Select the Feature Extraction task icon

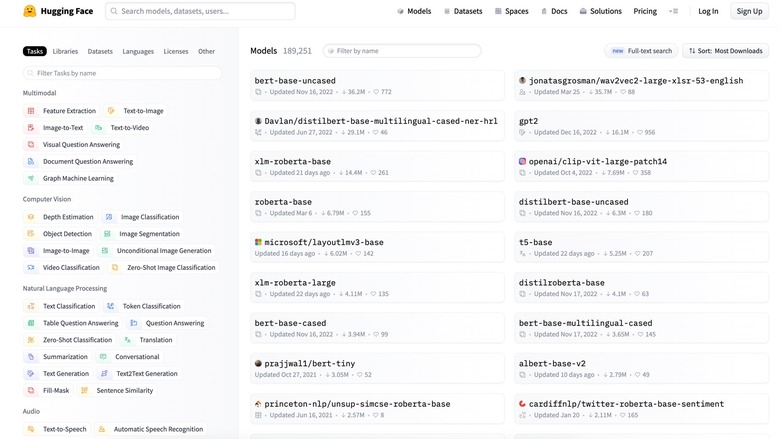pyautogui.click(x=31, y=111)
